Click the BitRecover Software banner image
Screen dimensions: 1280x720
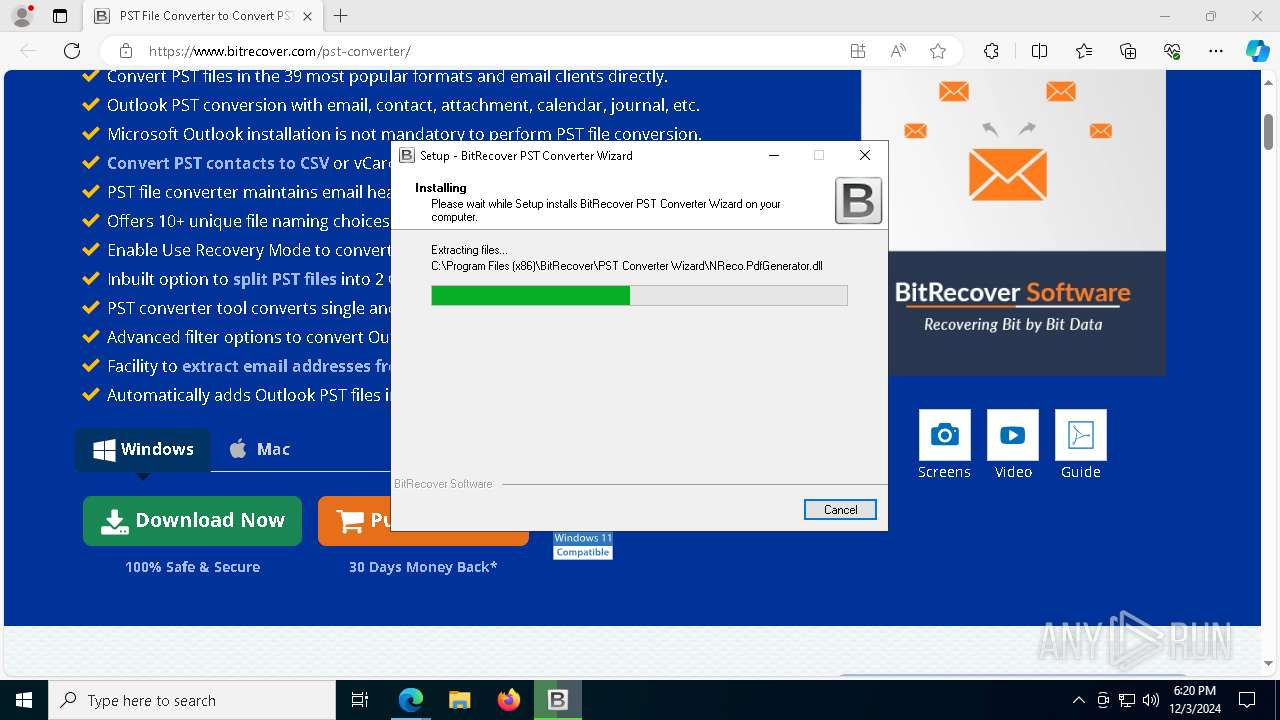[x=1013, y=313]
